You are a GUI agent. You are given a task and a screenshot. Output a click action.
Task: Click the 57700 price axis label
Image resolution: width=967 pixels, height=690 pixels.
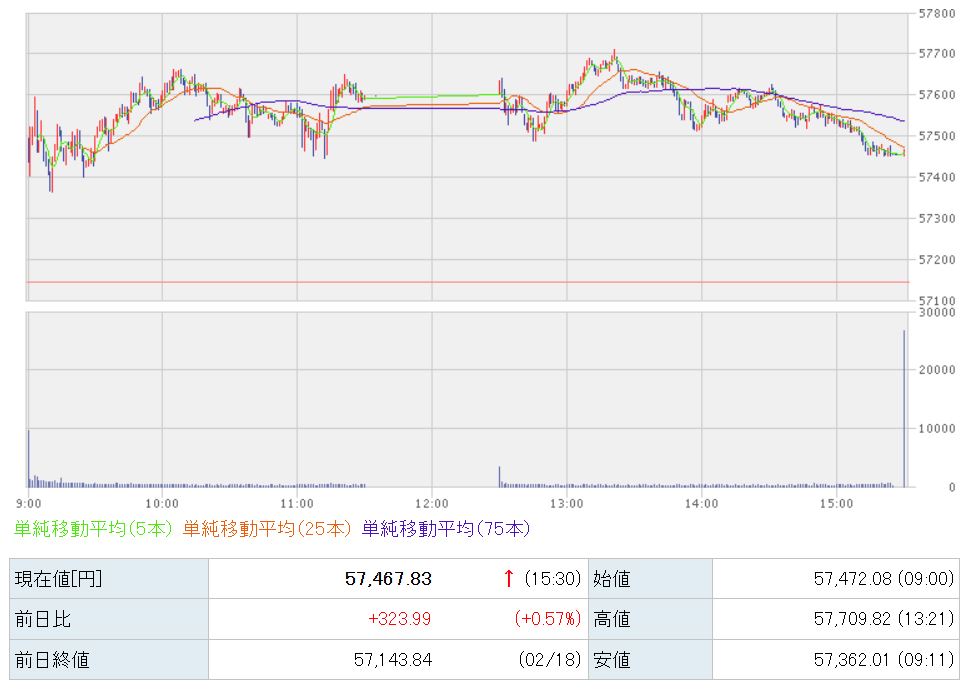(937, 53)
